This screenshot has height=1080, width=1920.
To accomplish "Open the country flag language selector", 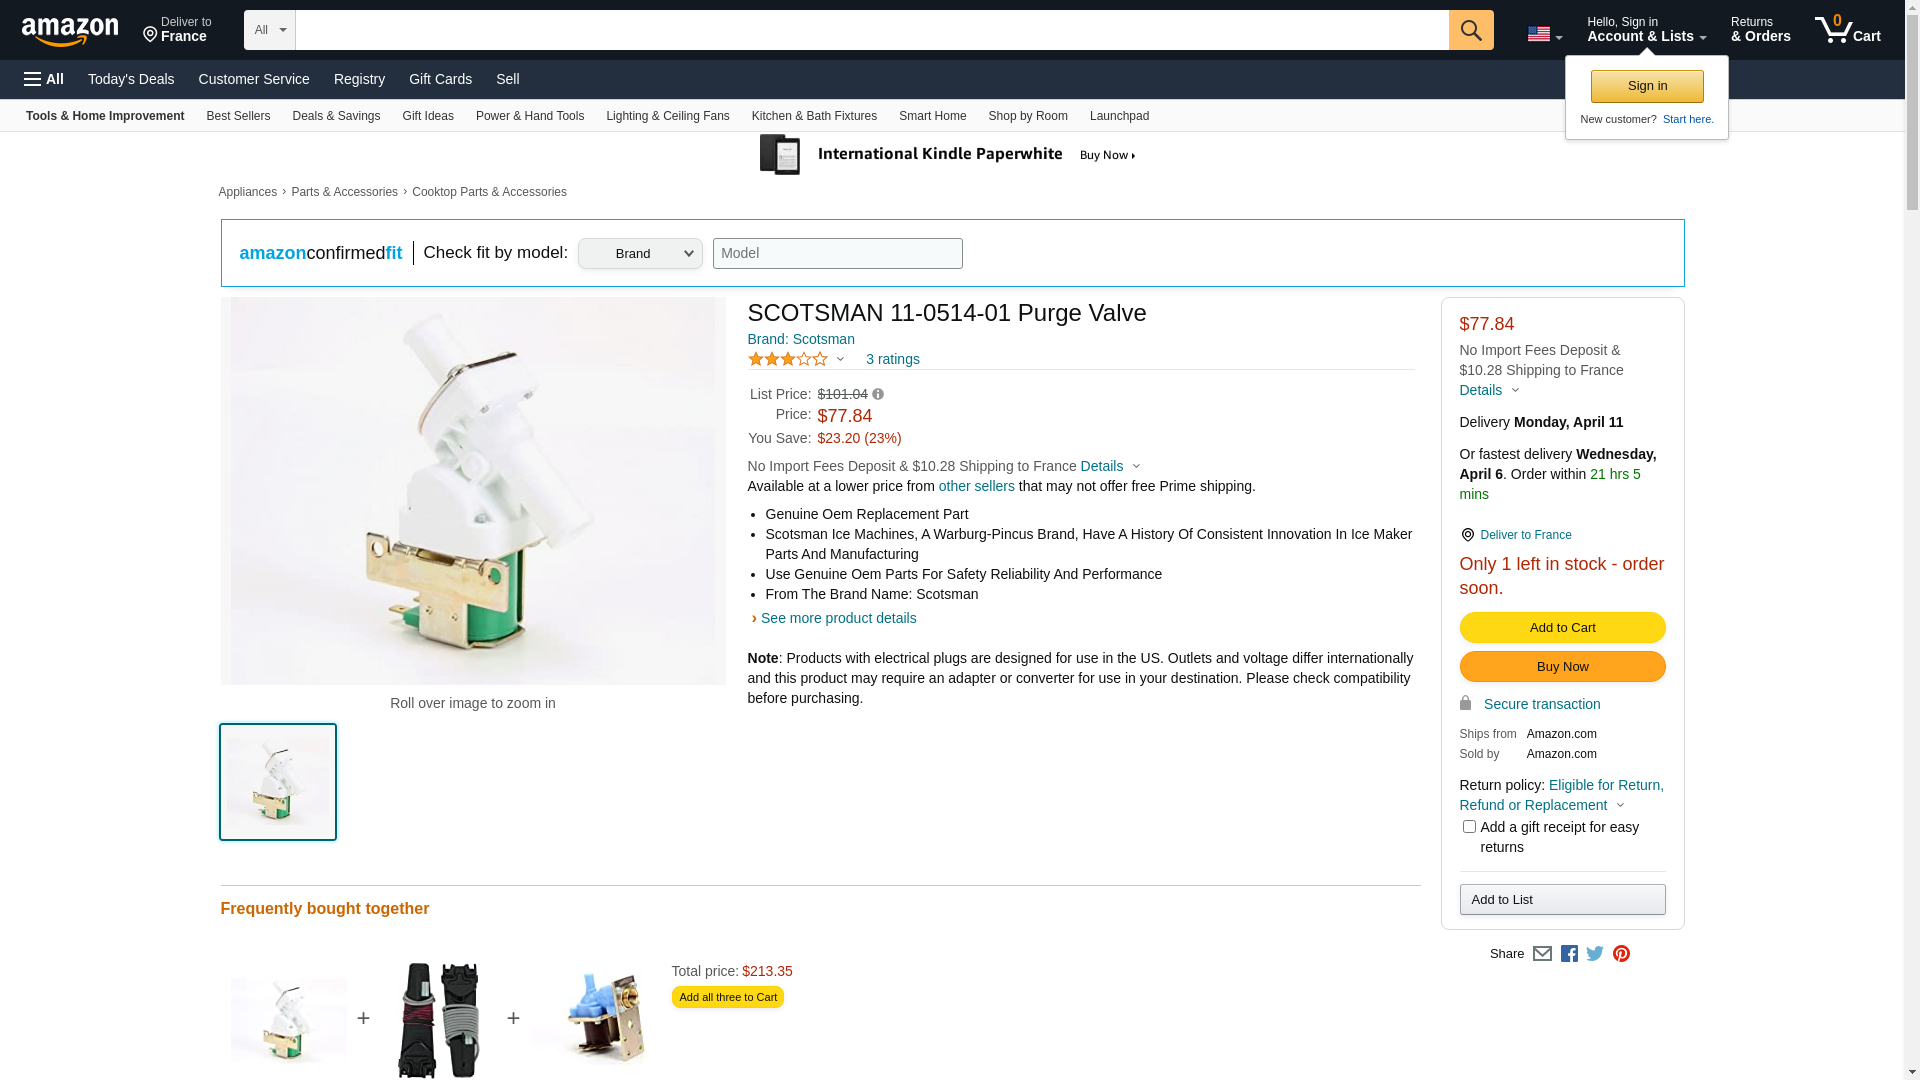I will pyautogui.click(x=1544, y=34).
